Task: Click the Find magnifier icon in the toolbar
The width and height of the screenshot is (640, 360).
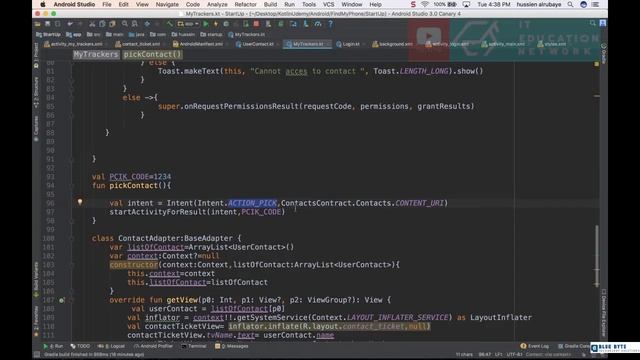Action: point(125,24)
